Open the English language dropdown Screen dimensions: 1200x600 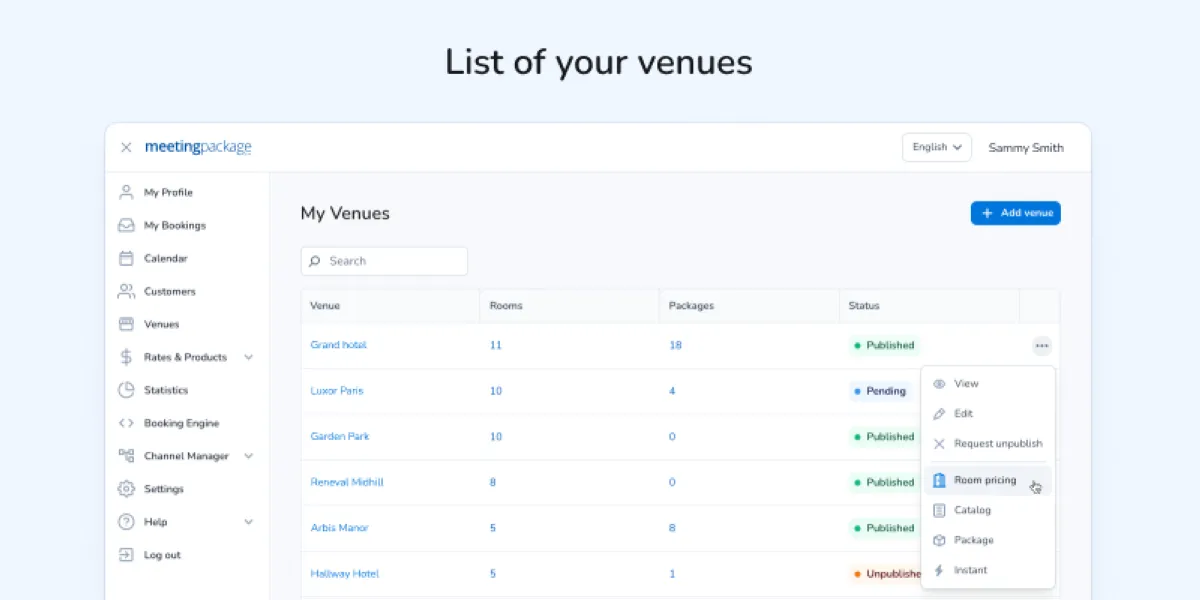[936, 147]
